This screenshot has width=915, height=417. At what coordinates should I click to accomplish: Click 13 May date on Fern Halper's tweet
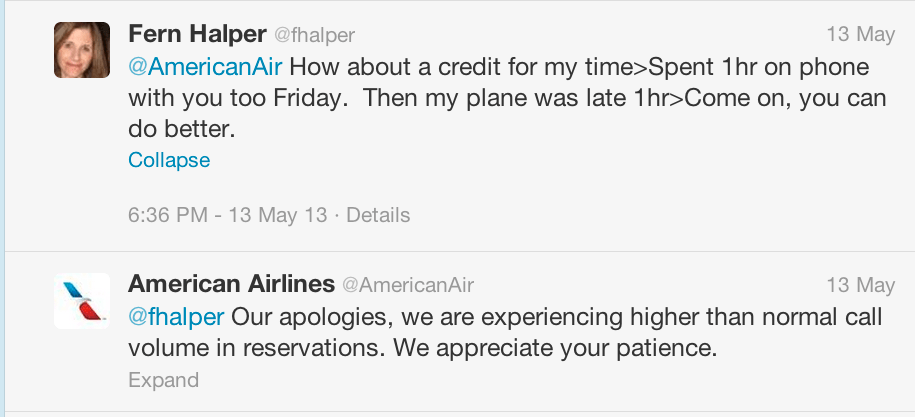[x=860, y=34]
